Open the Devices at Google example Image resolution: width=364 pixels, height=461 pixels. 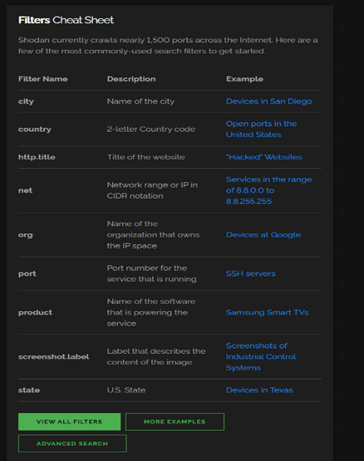(x=263, y=235)
